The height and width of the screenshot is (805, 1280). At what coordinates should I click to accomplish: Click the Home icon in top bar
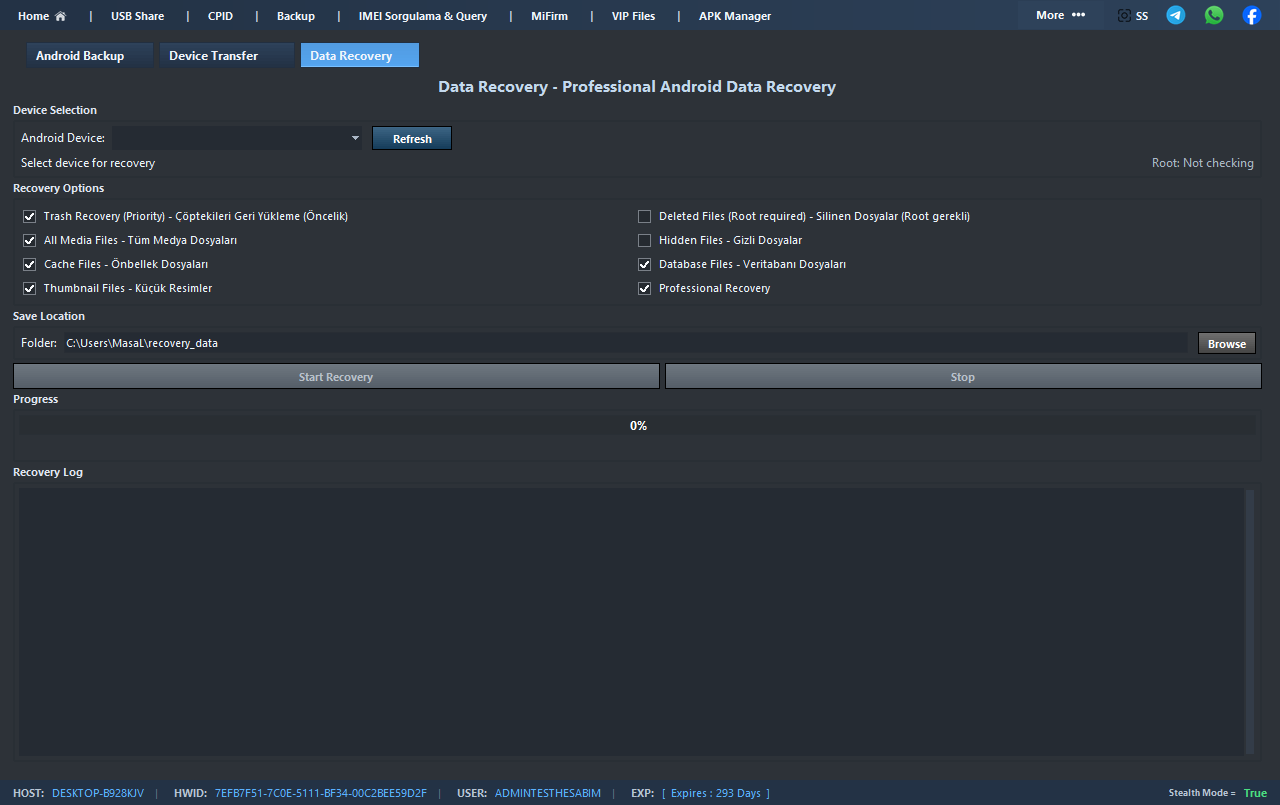coord(60,16)
